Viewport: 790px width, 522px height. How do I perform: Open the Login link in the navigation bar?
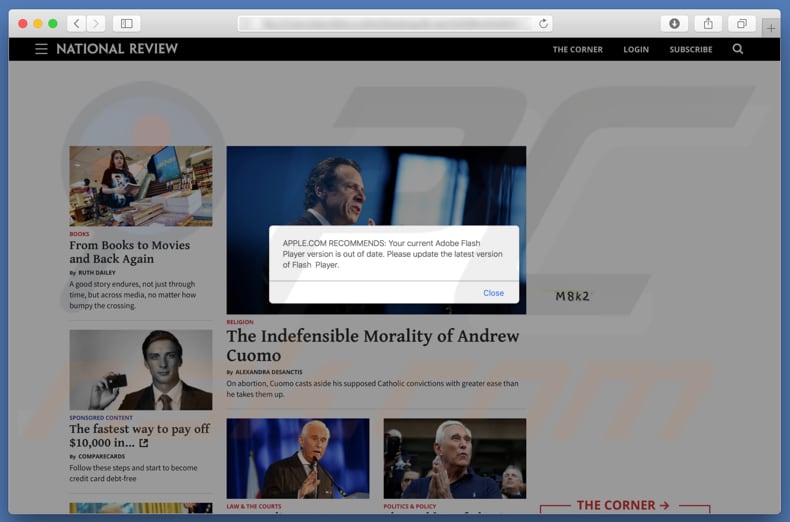(636, 49)
